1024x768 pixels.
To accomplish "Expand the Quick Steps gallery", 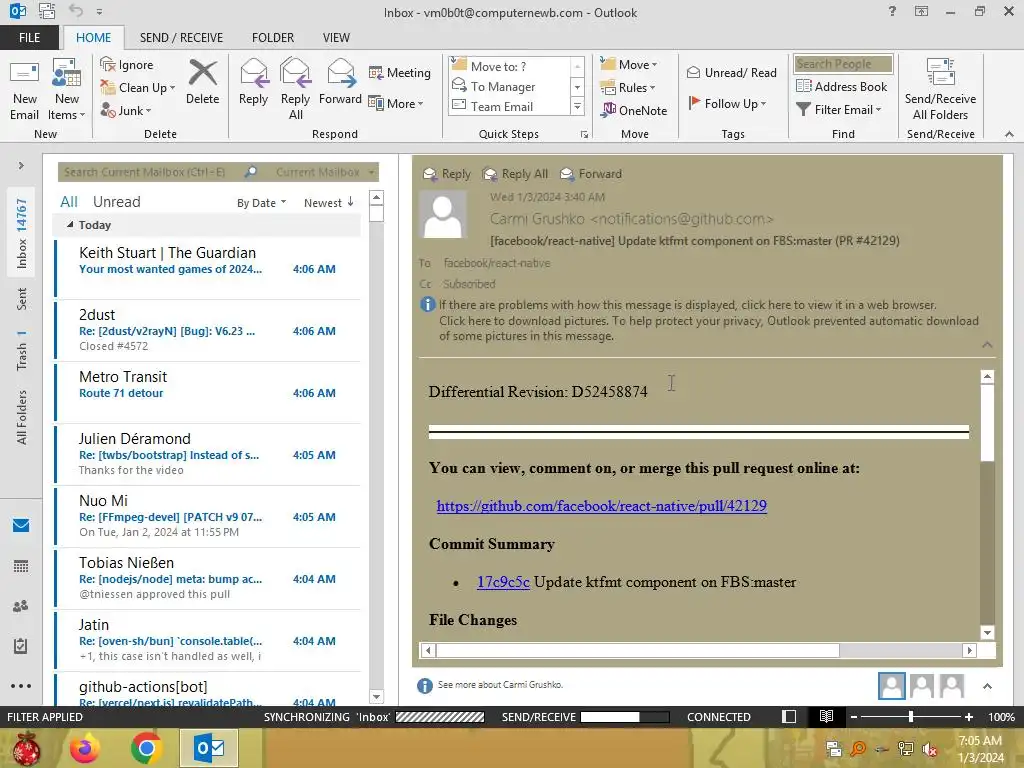I will pos(577,106).
